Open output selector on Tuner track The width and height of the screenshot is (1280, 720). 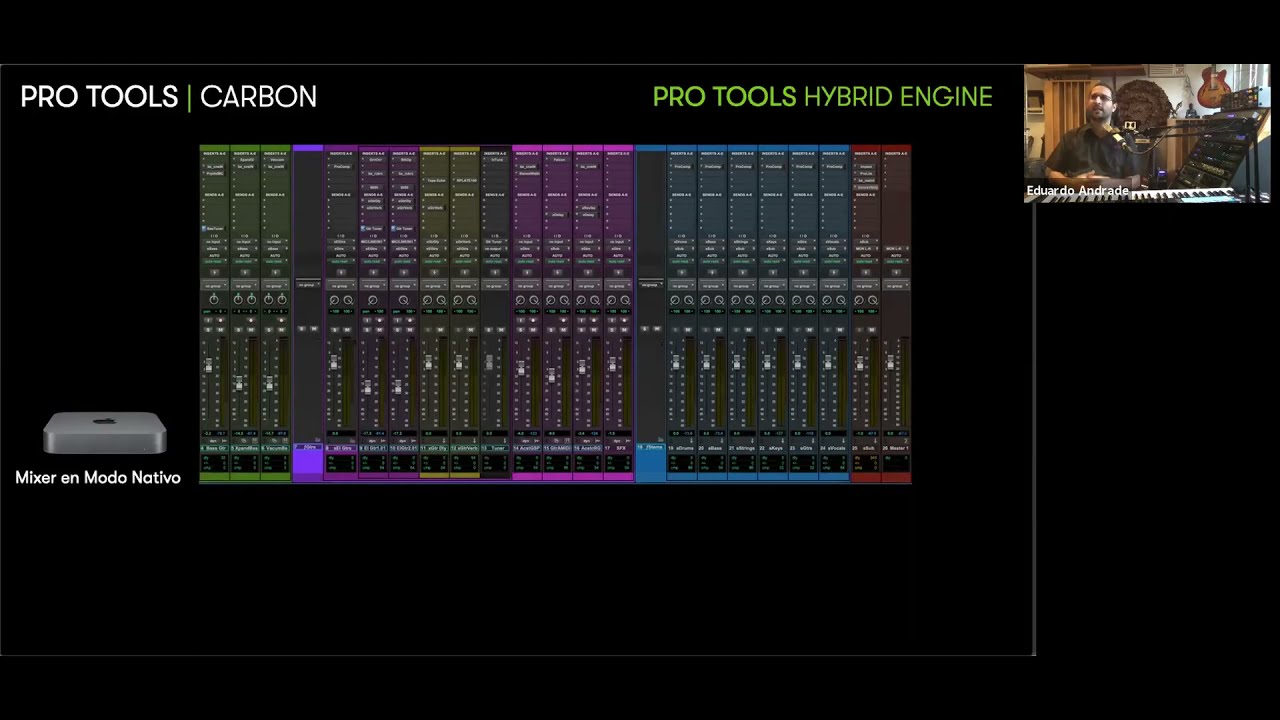pos(495,248)
